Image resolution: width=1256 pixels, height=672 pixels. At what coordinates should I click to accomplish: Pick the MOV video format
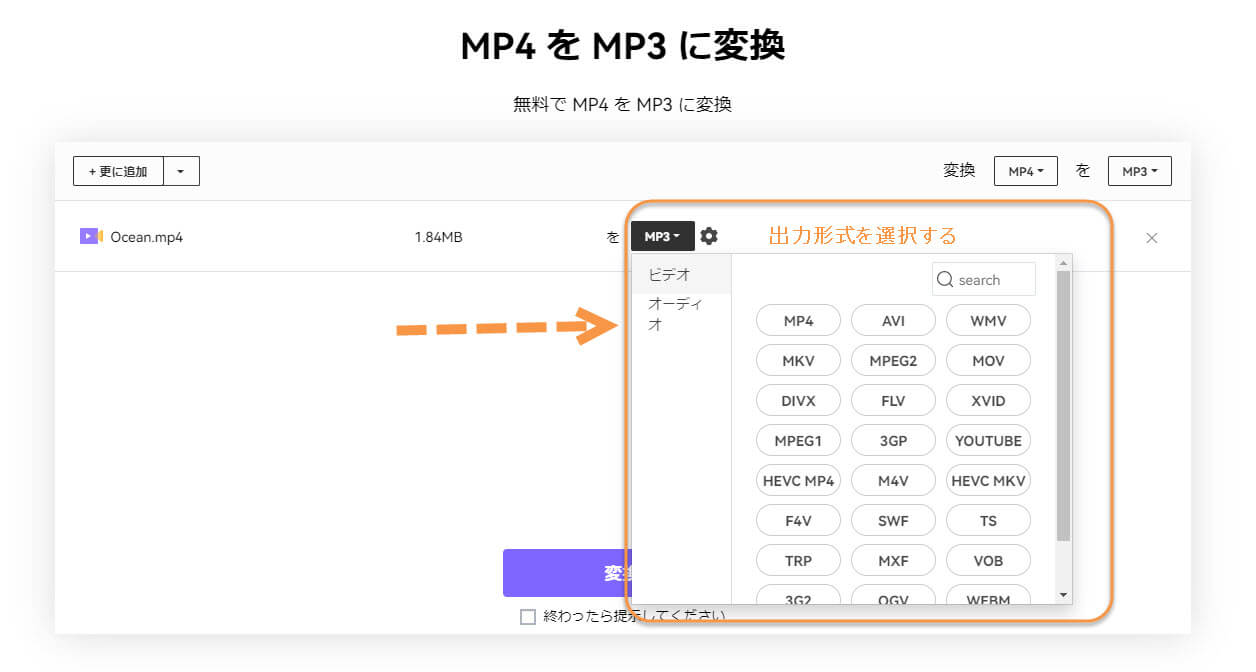click(x=988, y=361)
